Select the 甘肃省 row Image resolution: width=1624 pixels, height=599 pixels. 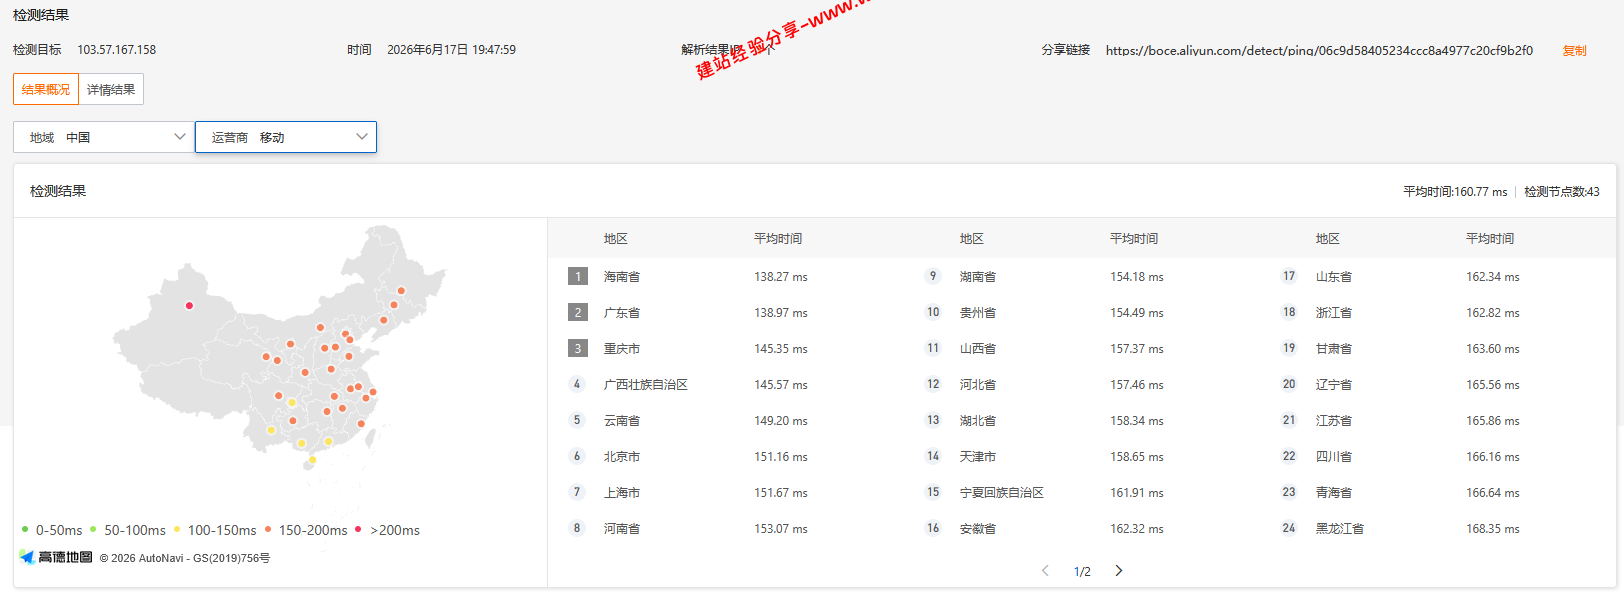point(1438,348)
